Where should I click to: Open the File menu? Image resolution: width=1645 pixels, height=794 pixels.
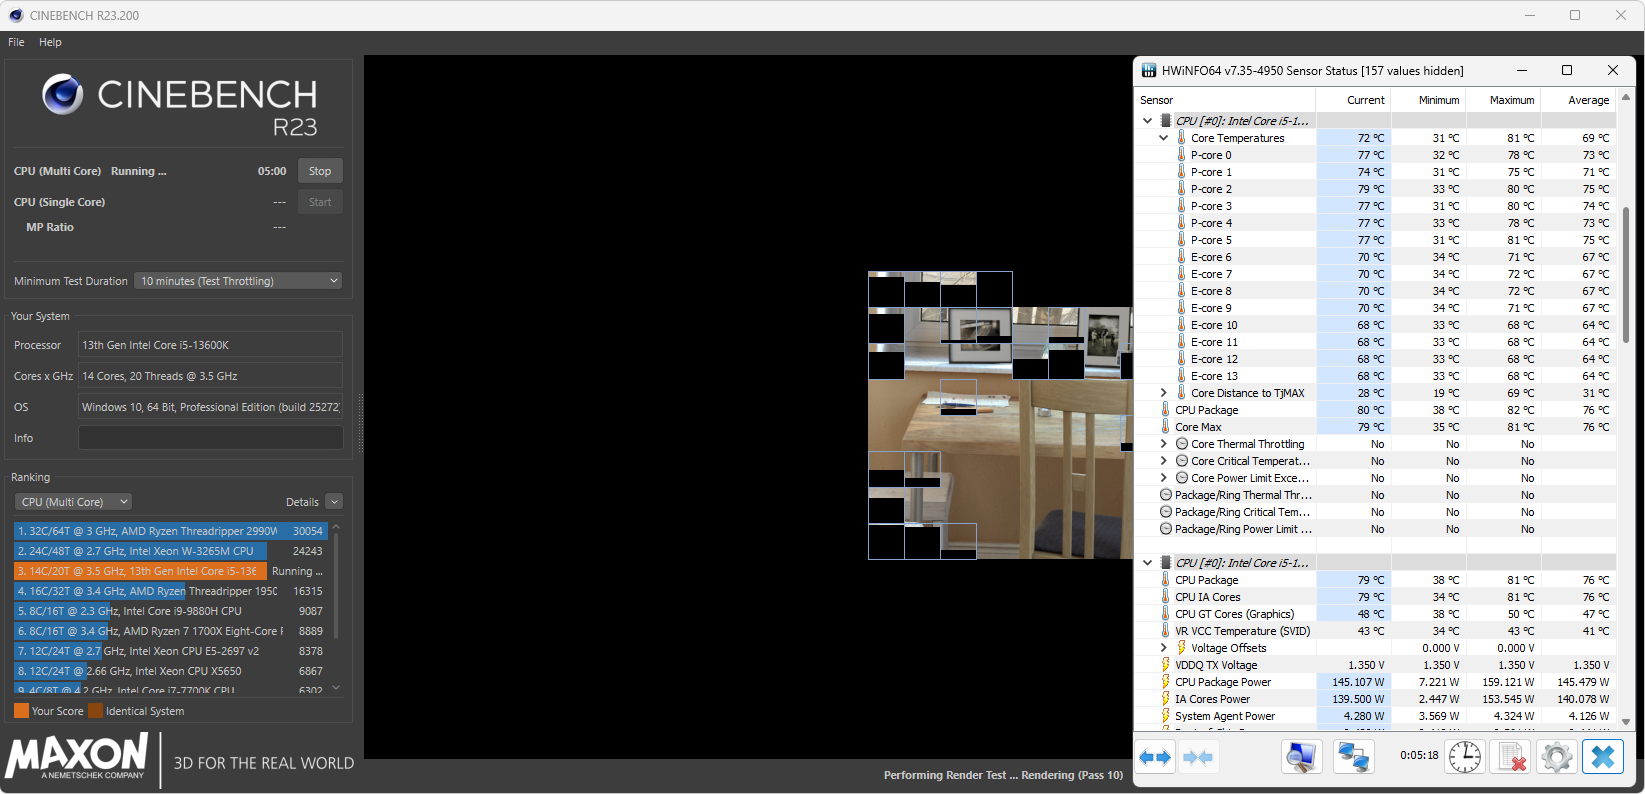pyautogui.click(x=16, y=42)
